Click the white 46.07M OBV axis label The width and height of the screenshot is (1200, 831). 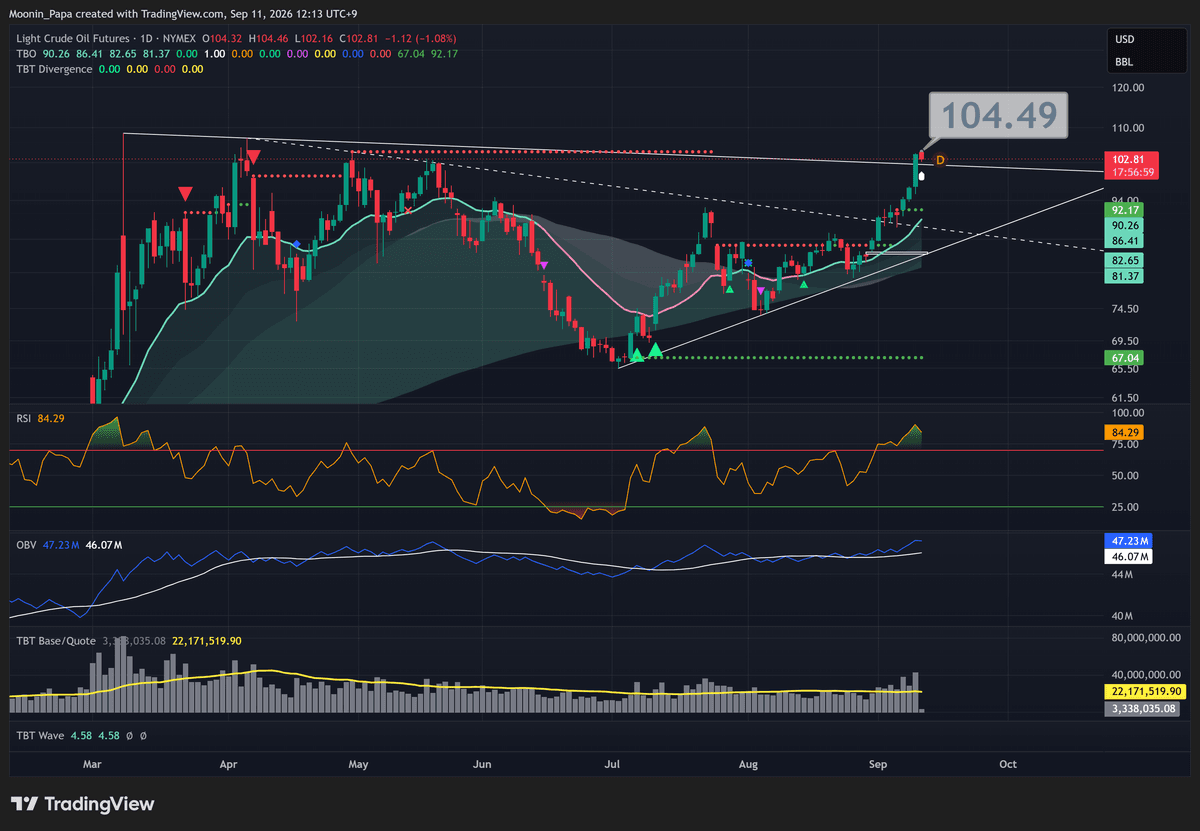click(x=1129, y=556)
